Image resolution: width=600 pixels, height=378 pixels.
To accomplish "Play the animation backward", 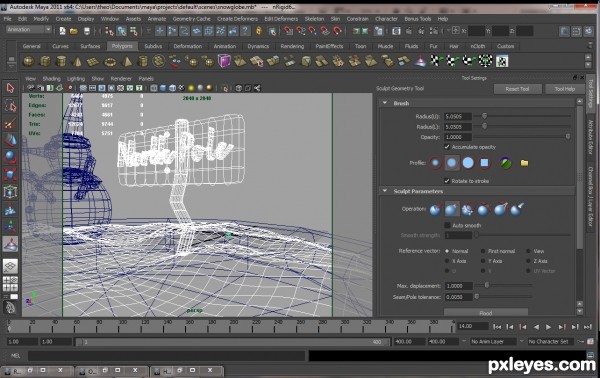I will 536,327.
